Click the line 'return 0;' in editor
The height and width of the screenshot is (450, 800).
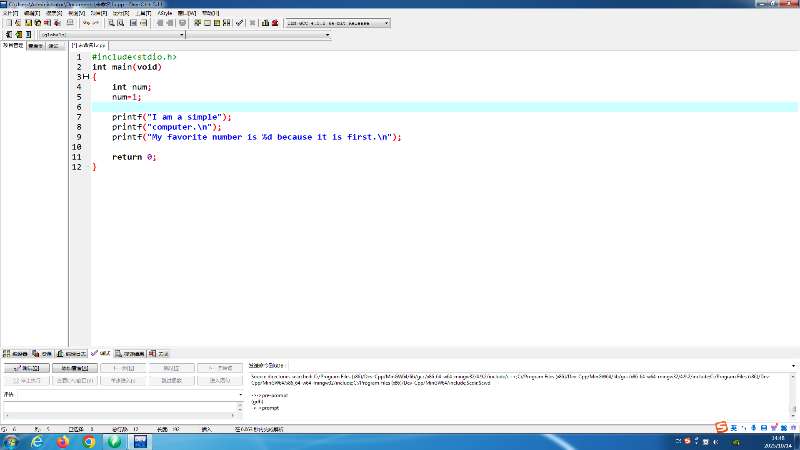click(x=134, y=157)
